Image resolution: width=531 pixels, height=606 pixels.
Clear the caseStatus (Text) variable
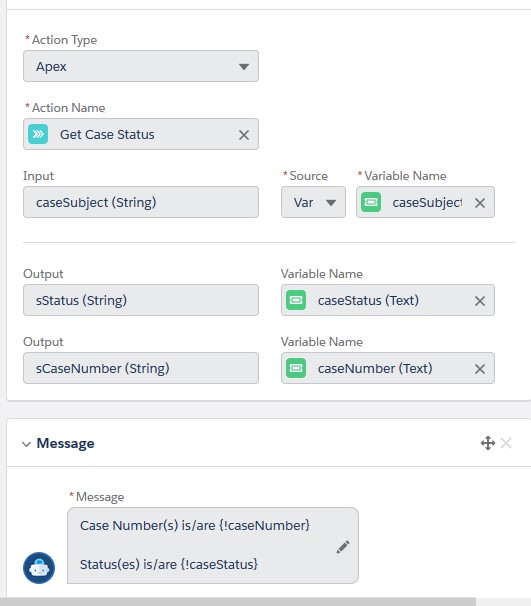pyautogui.click(x=480, y=301)
